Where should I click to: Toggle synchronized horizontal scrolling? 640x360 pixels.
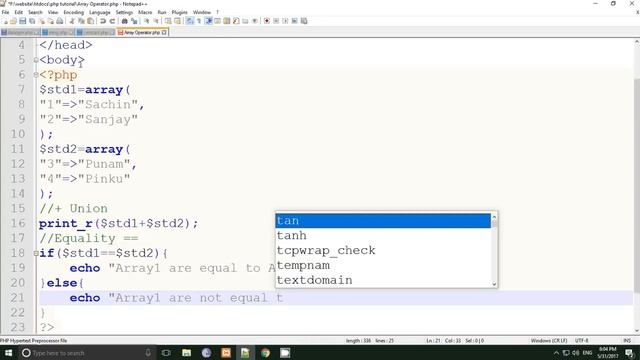(x=177, y=21)
